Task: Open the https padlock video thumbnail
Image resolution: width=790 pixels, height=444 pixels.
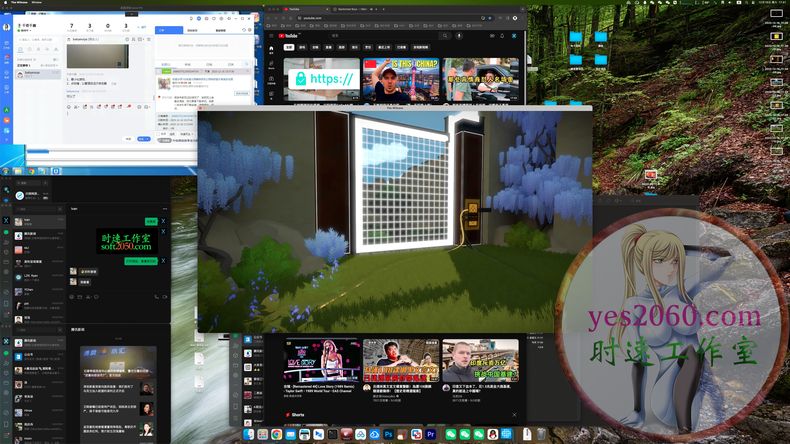Action: pyautogui.click(x=318, y=79)
